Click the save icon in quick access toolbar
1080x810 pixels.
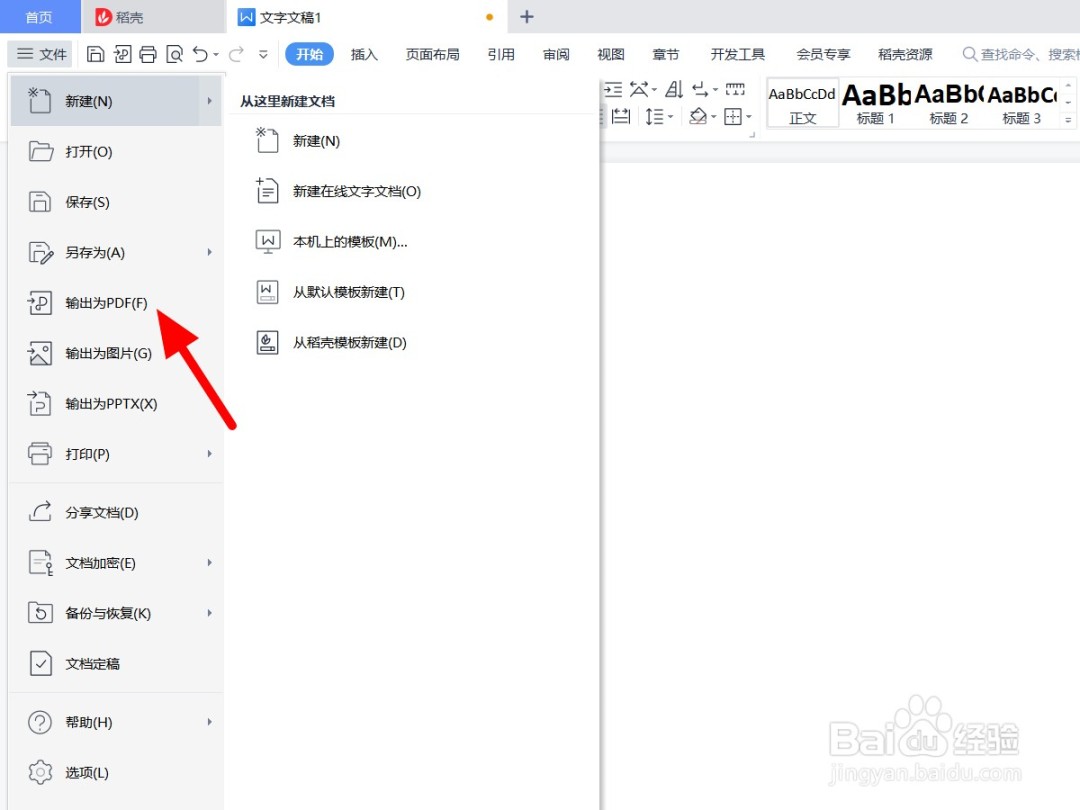pos(96,54)
